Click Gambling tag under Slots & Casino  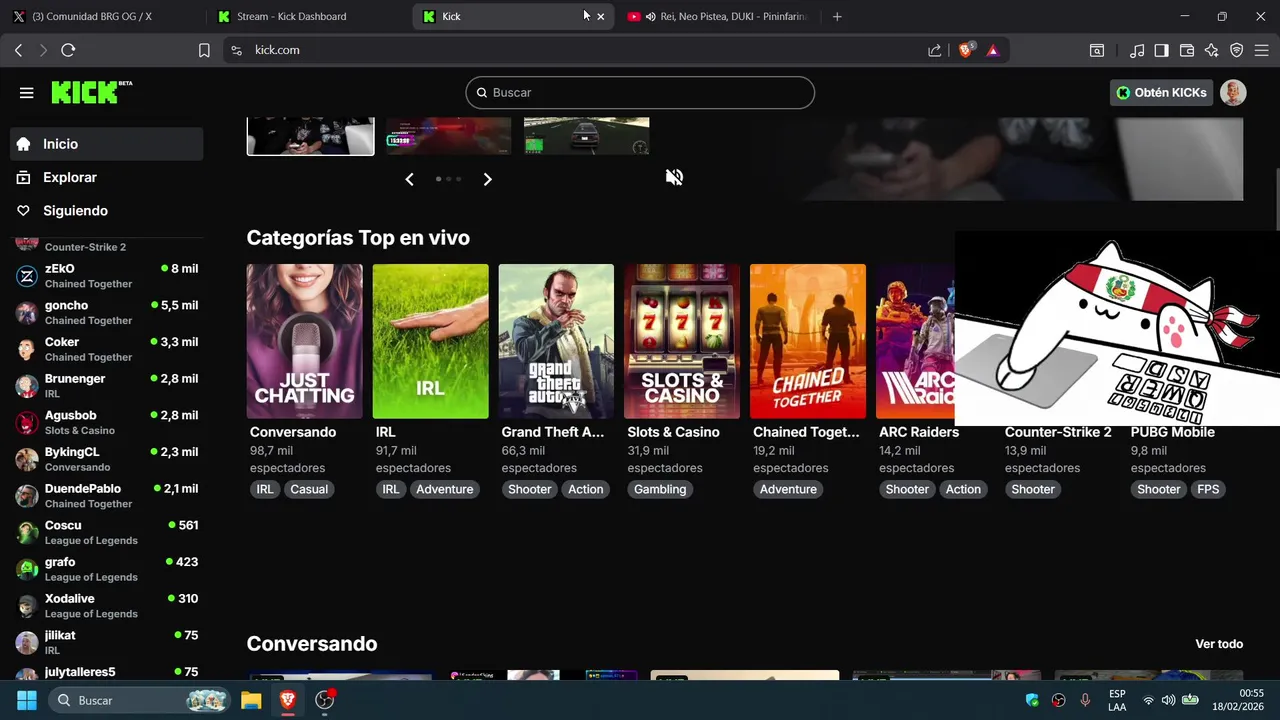click(660, 489)
